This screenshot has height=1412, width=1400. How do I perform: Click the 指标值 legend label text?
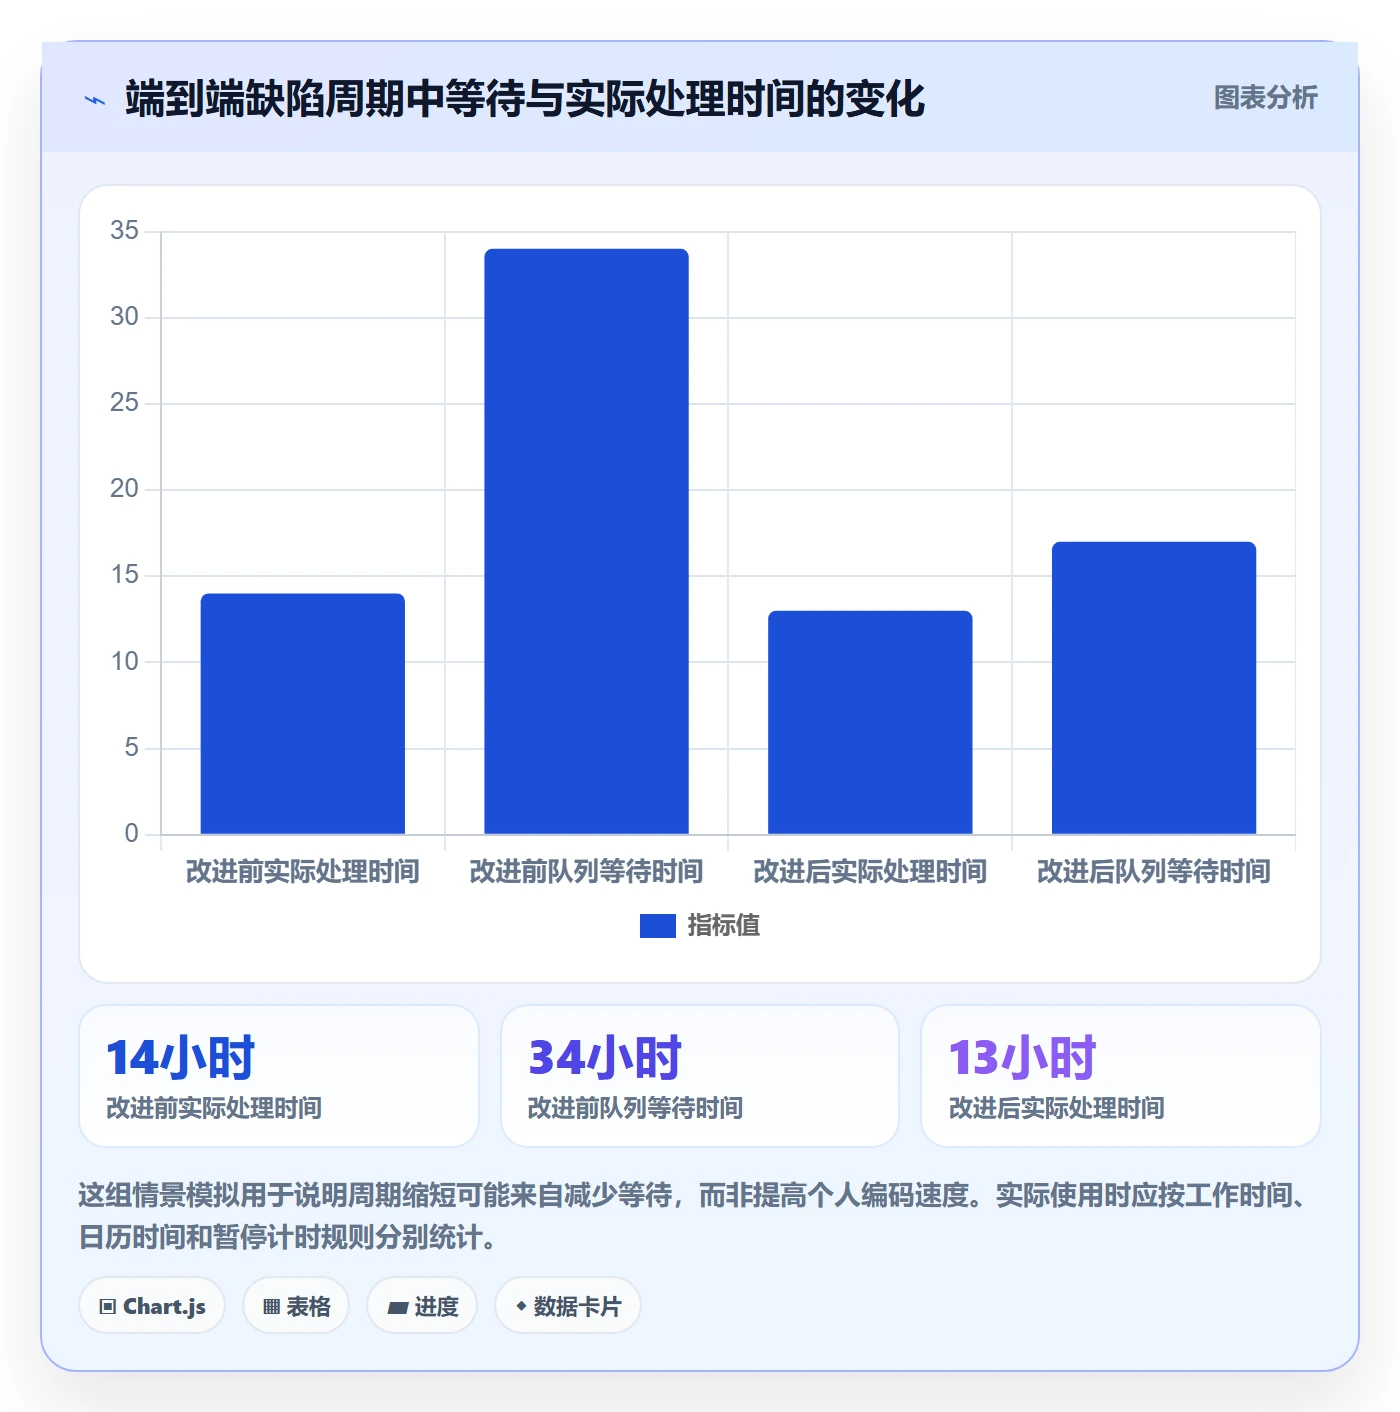click(x=724, y=926)
